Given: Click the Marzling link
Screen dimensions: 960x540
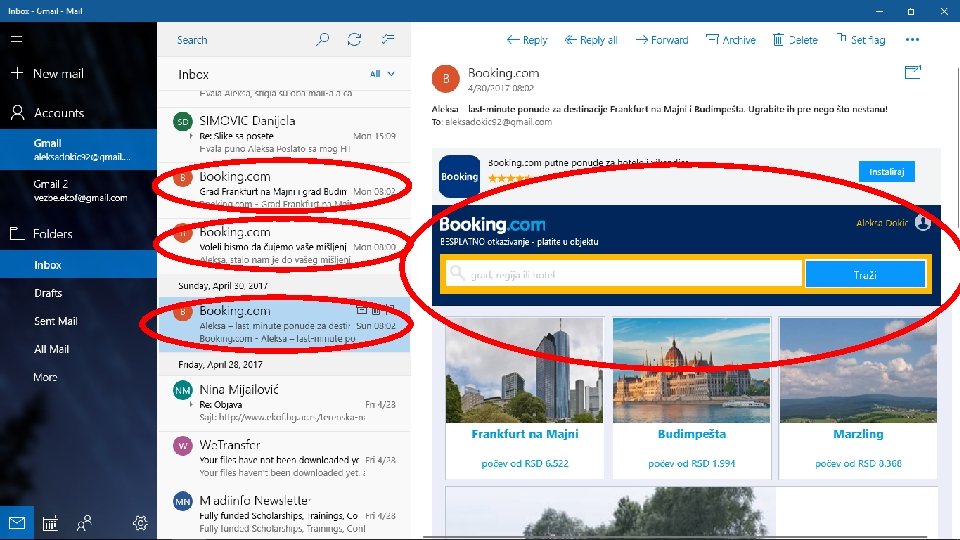Looking at the screenshot, I should click(858, 434).
